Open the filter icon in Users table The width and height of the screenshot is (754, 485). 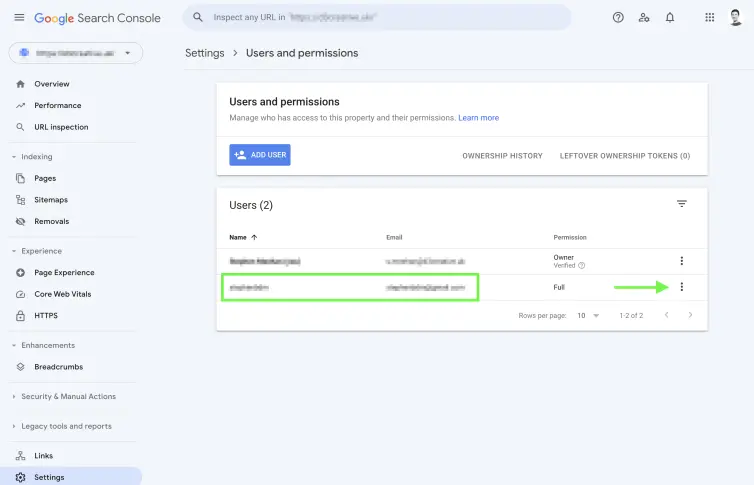coord(682,204)
